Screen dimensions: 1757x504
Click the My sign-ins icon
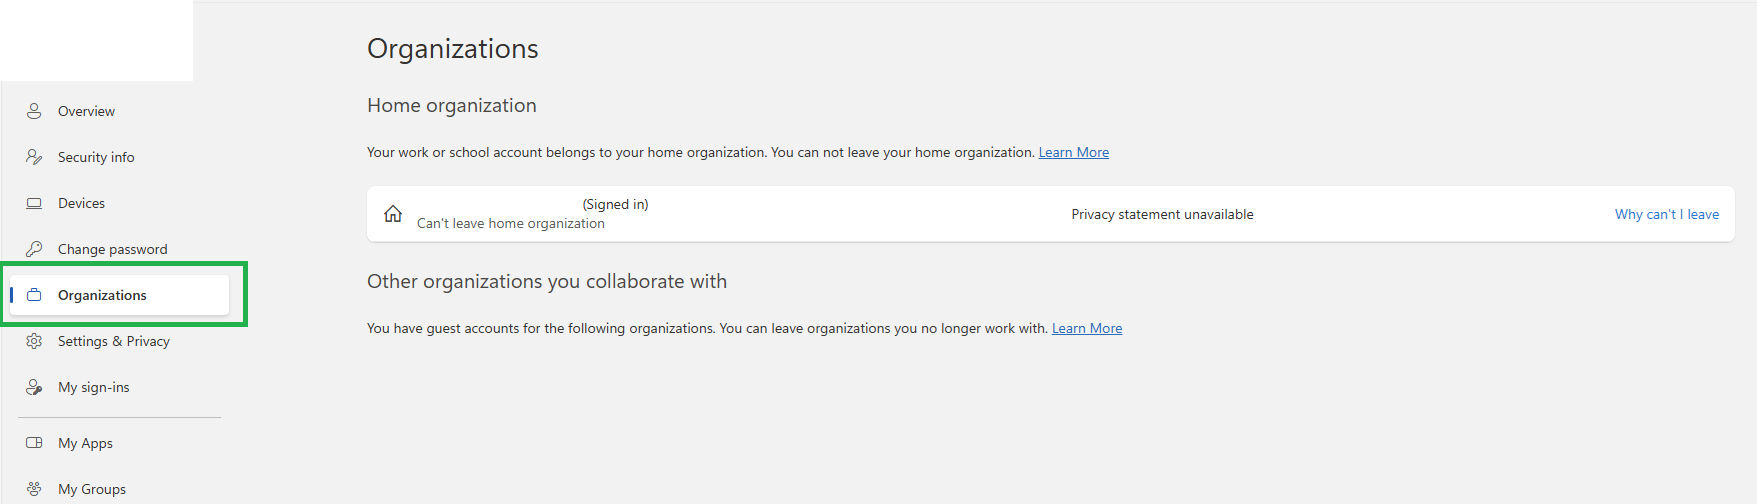[34, 387]
